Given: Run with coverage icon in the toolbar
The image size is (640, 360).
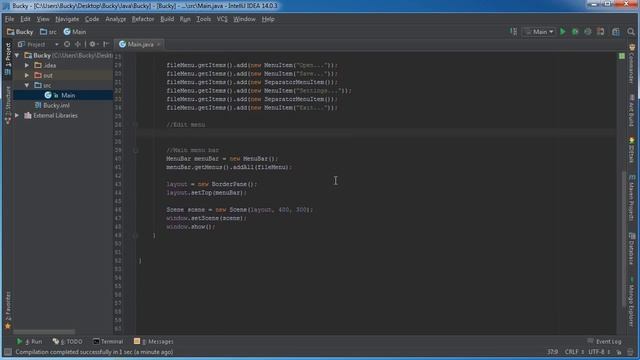Looking at the screenshot, I should 588,31.
